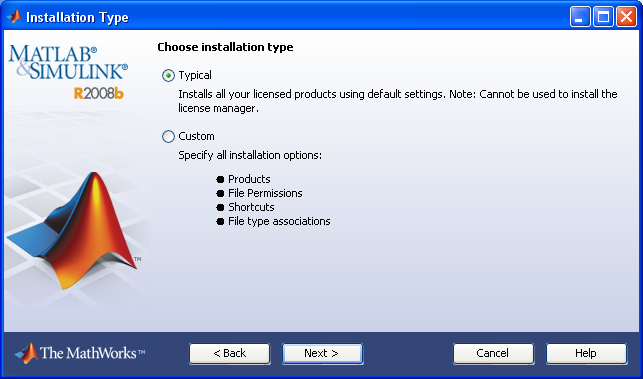Select the Typical installation radio button
Screen dimensions: 643x379
tap(168, 75)
